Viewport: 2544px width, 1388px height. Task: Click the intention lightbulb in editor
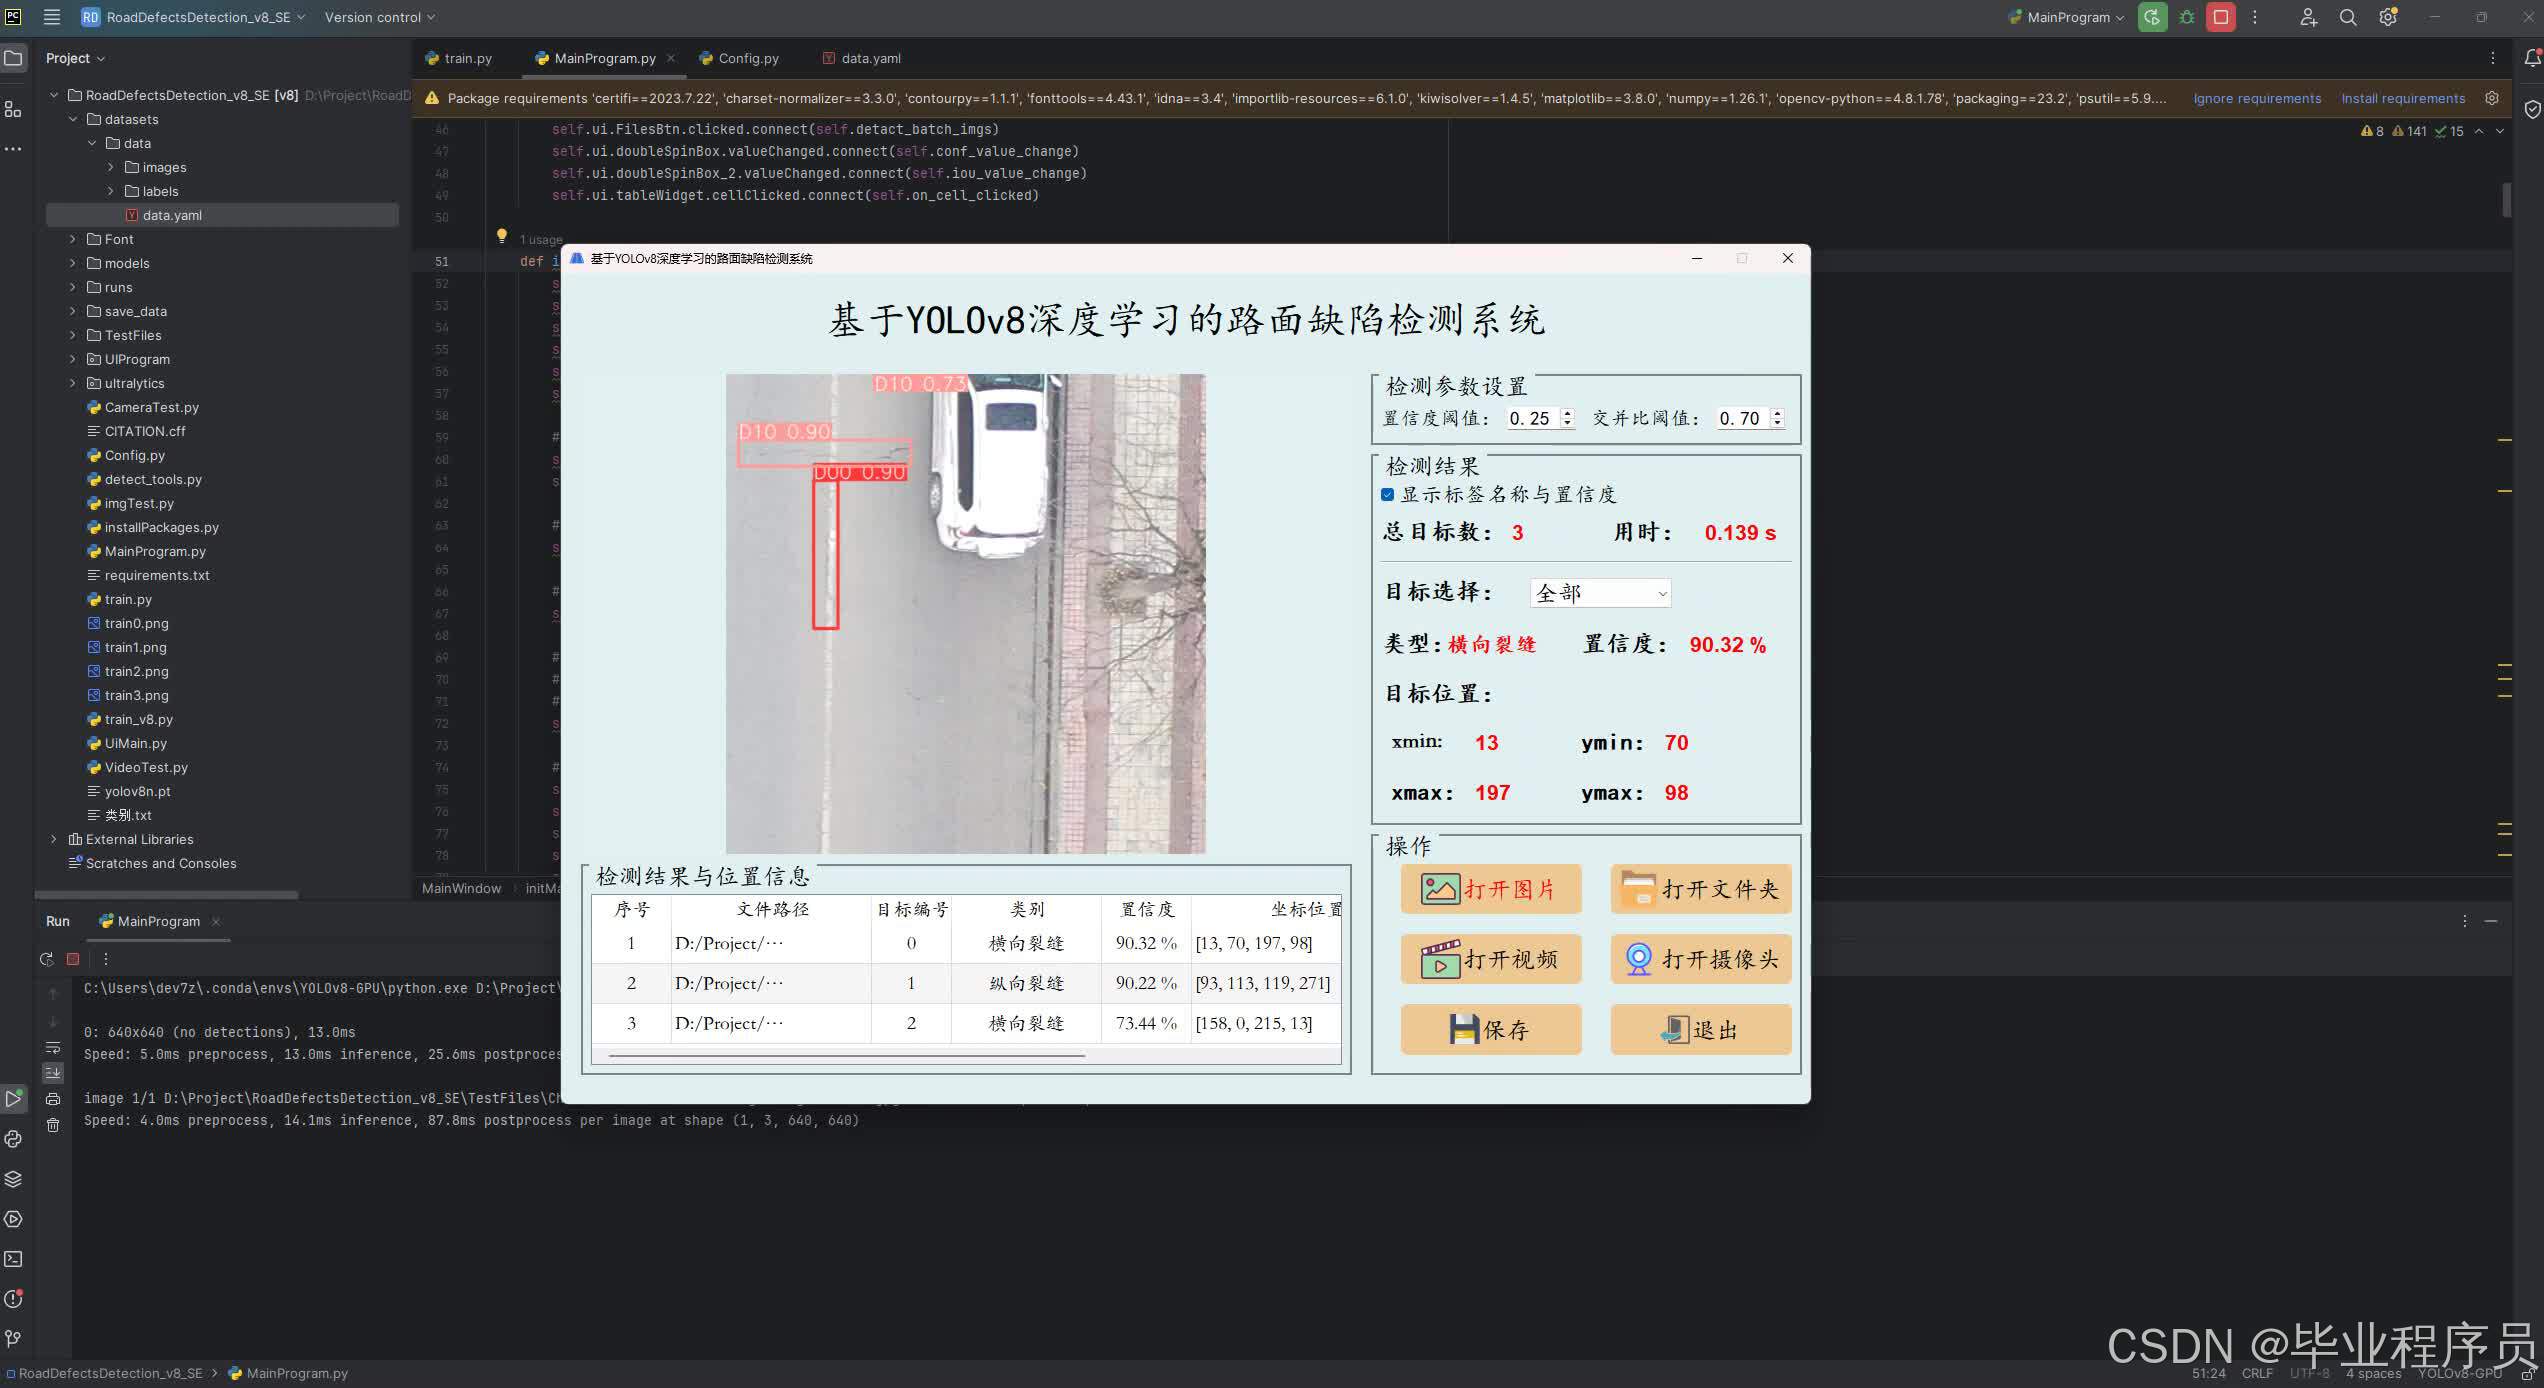[502, 236]
